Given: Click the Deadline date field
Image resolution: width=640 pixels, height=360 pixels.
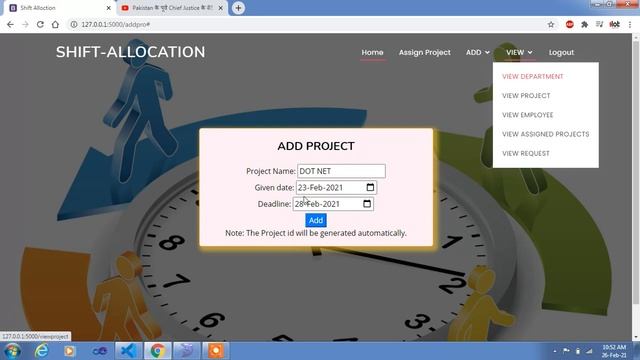Looking at the screenshot, I should coord(333,204).
